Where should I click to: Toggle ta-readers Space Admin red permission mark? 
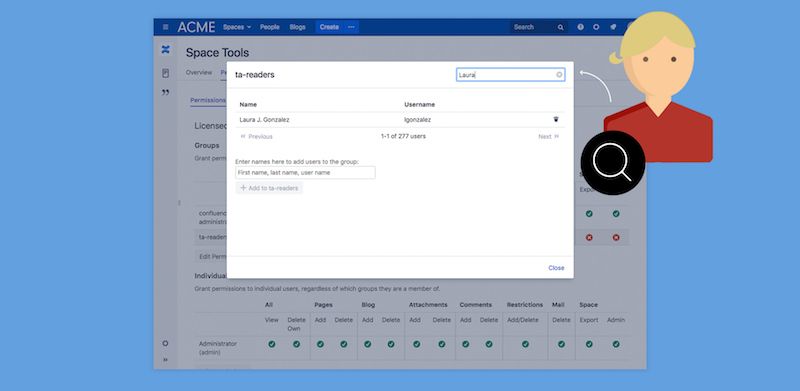[616, 237]
